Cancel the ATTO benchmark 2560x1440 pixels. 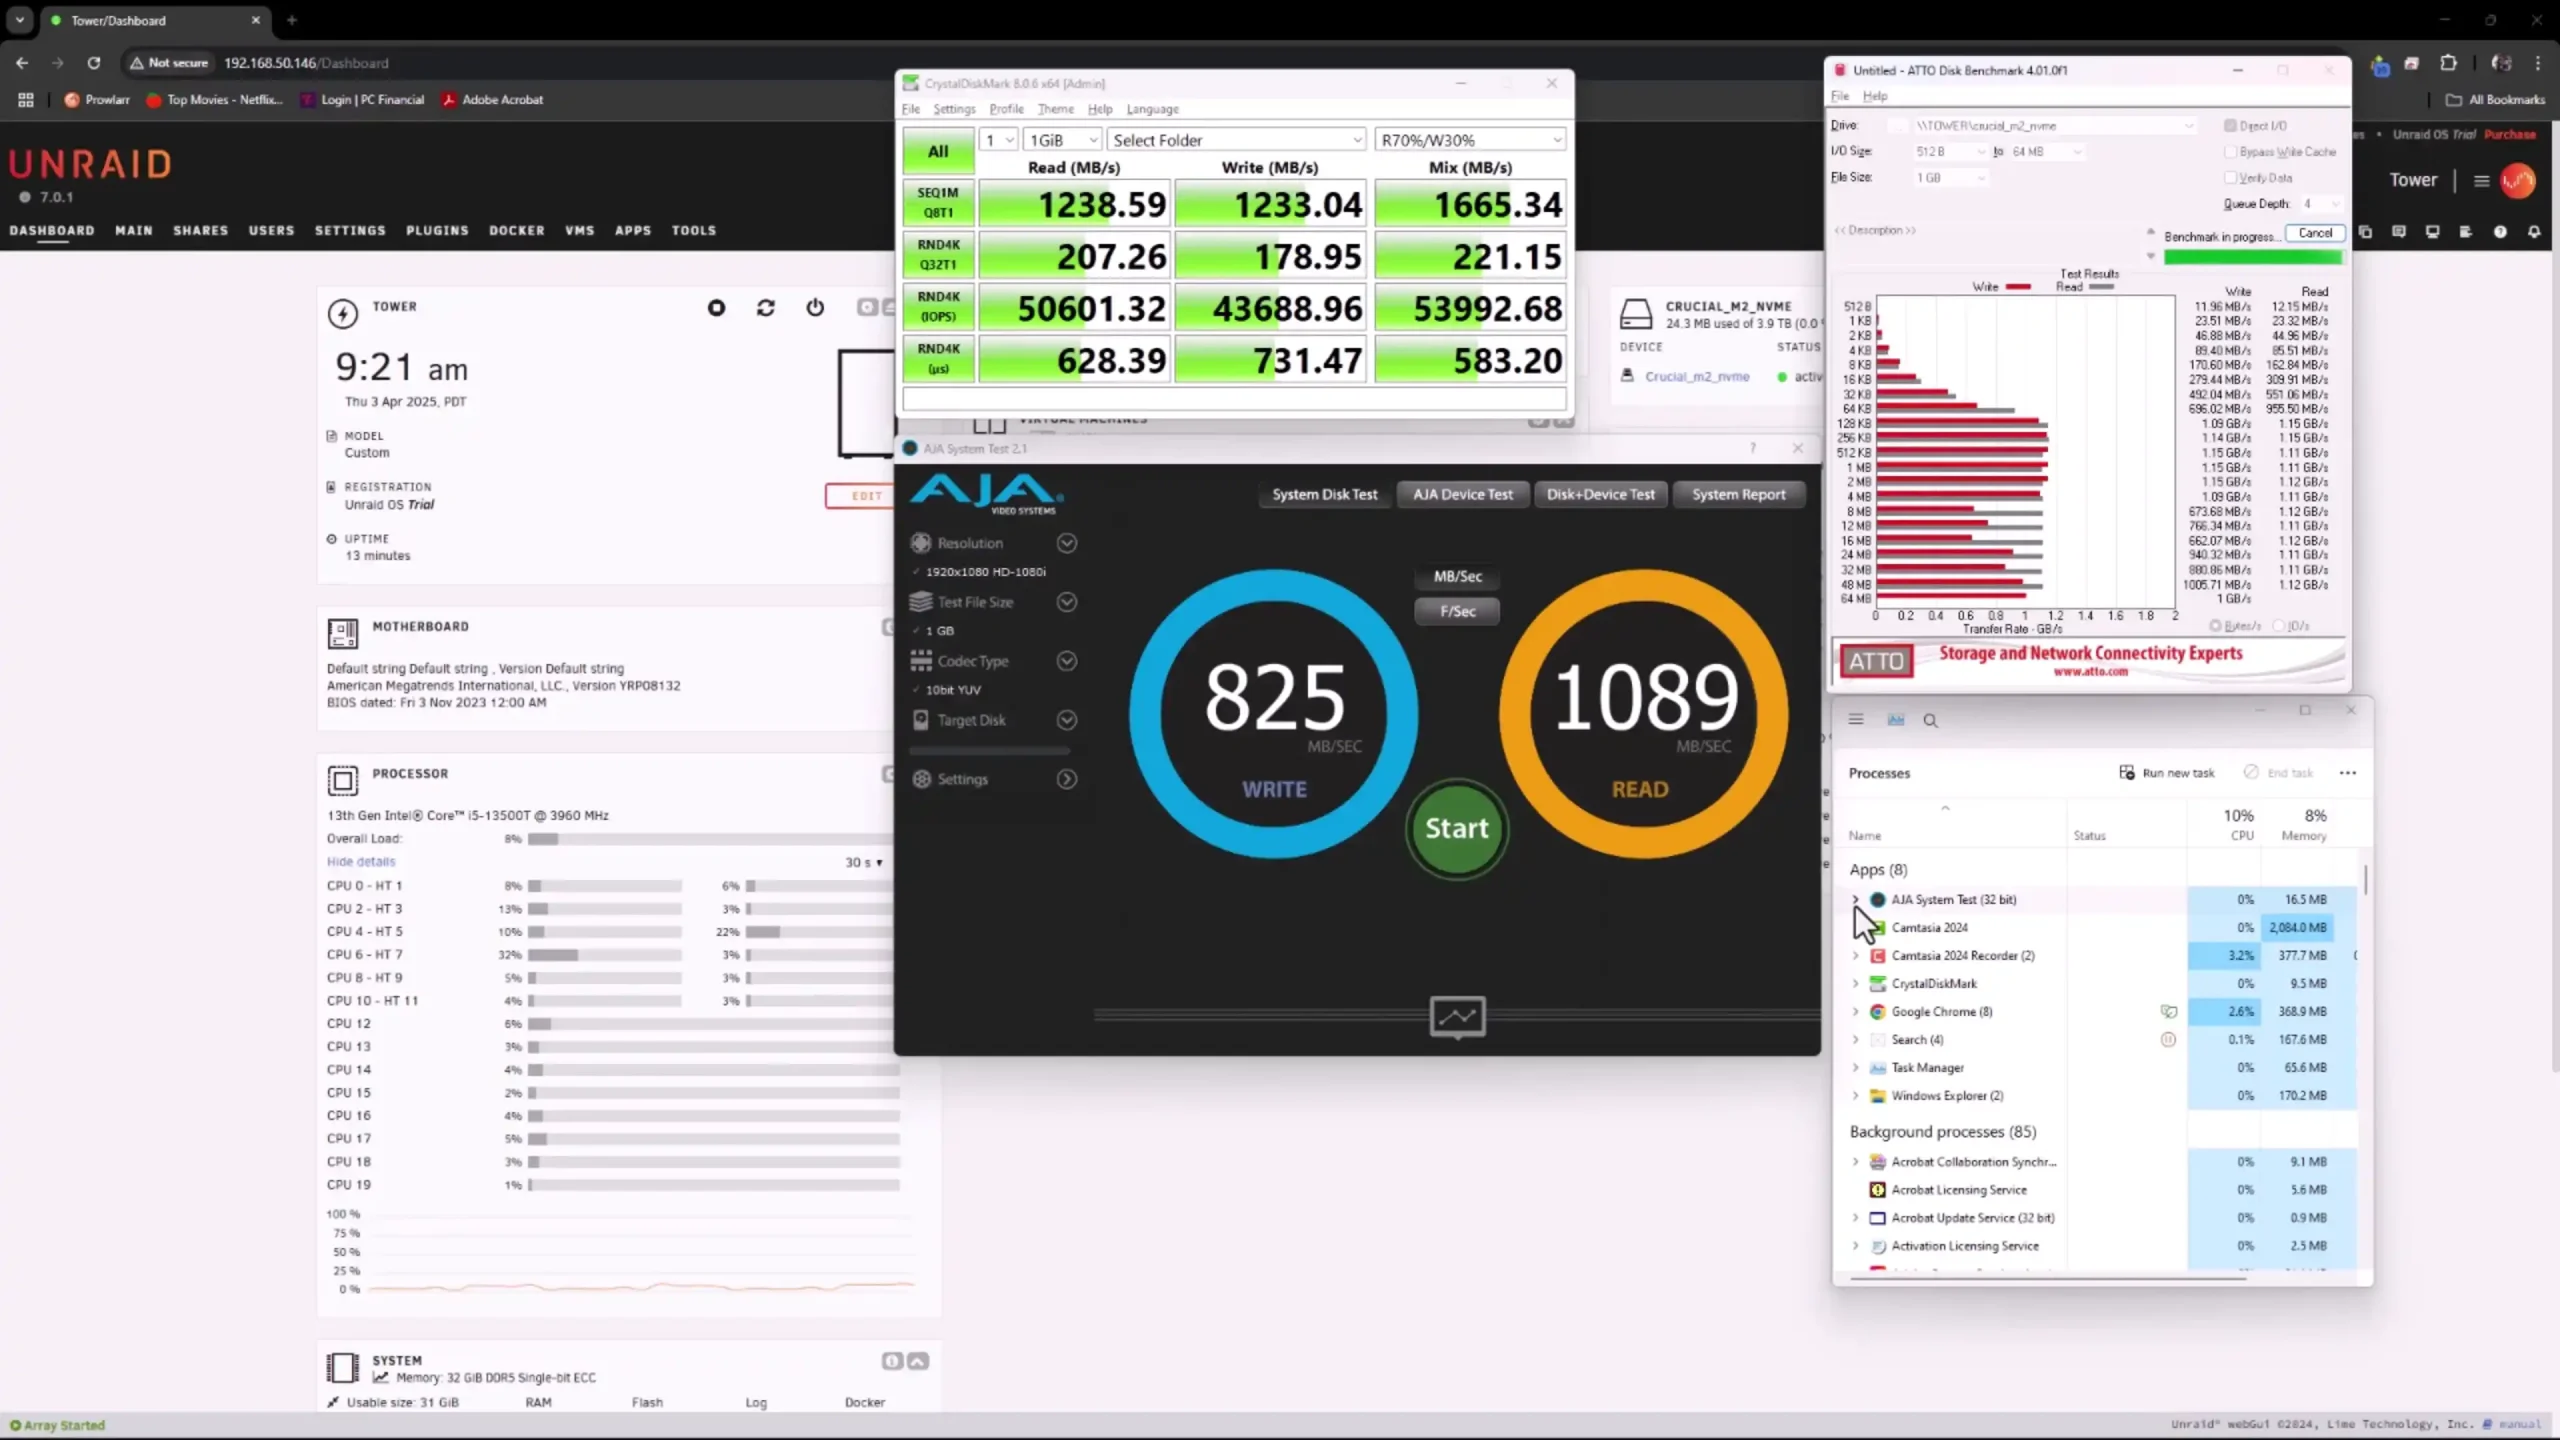coord(2315,233)
